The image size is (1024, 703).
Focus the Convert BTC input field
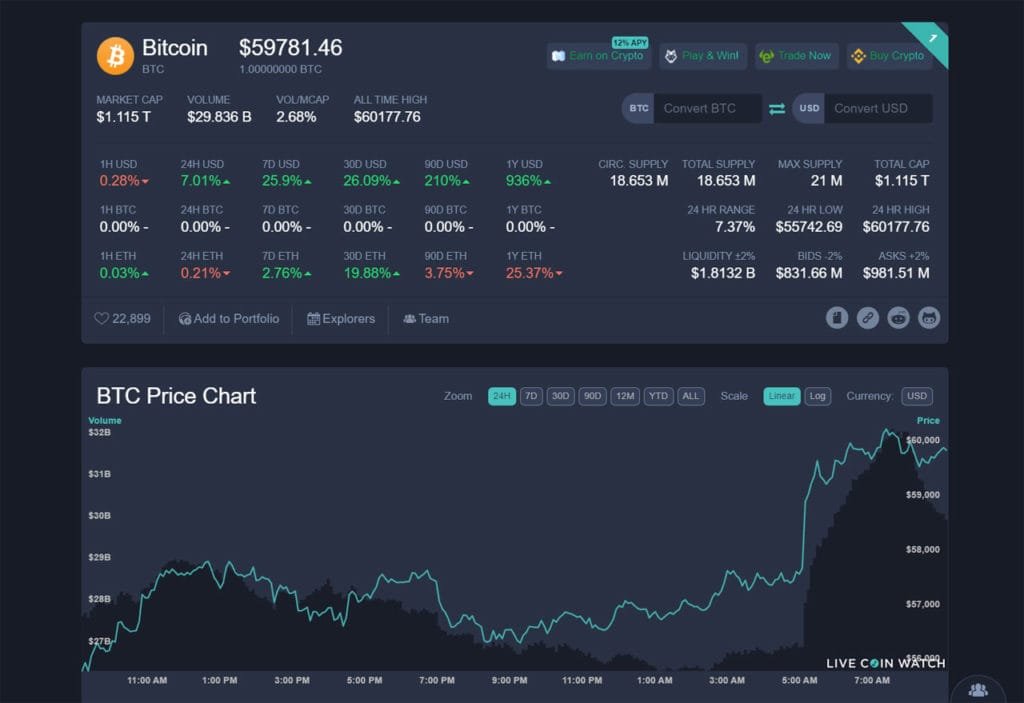pos(708,109)
